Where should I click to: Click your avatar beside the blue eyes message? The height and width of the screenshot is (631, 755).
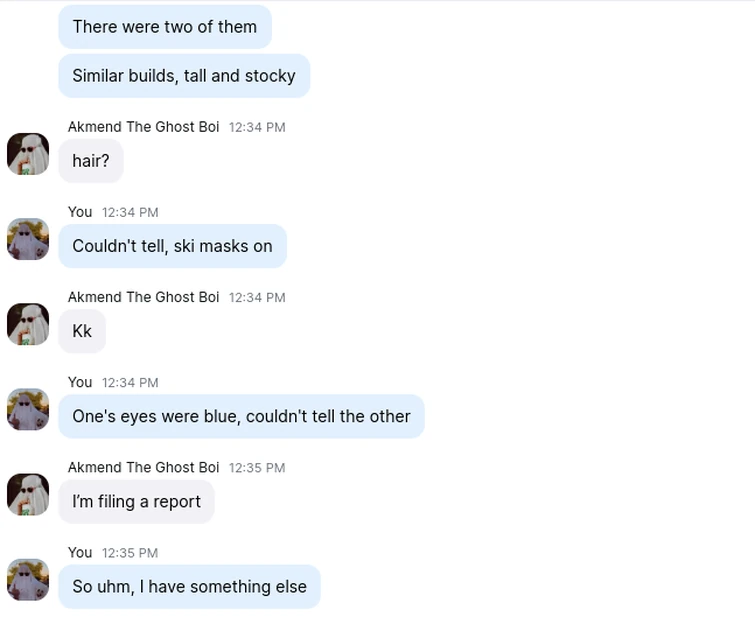[x=28, y=409]
